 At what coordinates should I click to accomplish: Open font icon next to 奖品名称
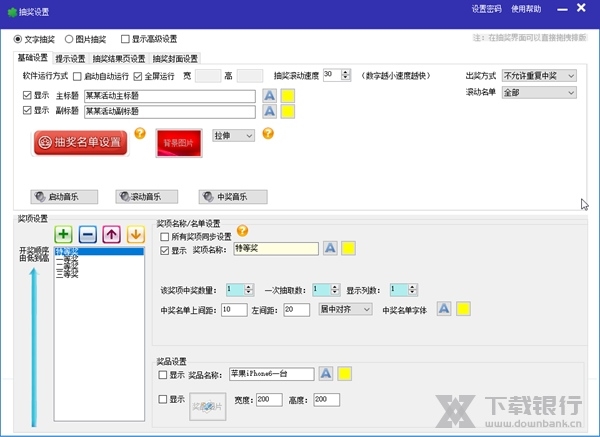pyautogui.click(x=326, y=373)
